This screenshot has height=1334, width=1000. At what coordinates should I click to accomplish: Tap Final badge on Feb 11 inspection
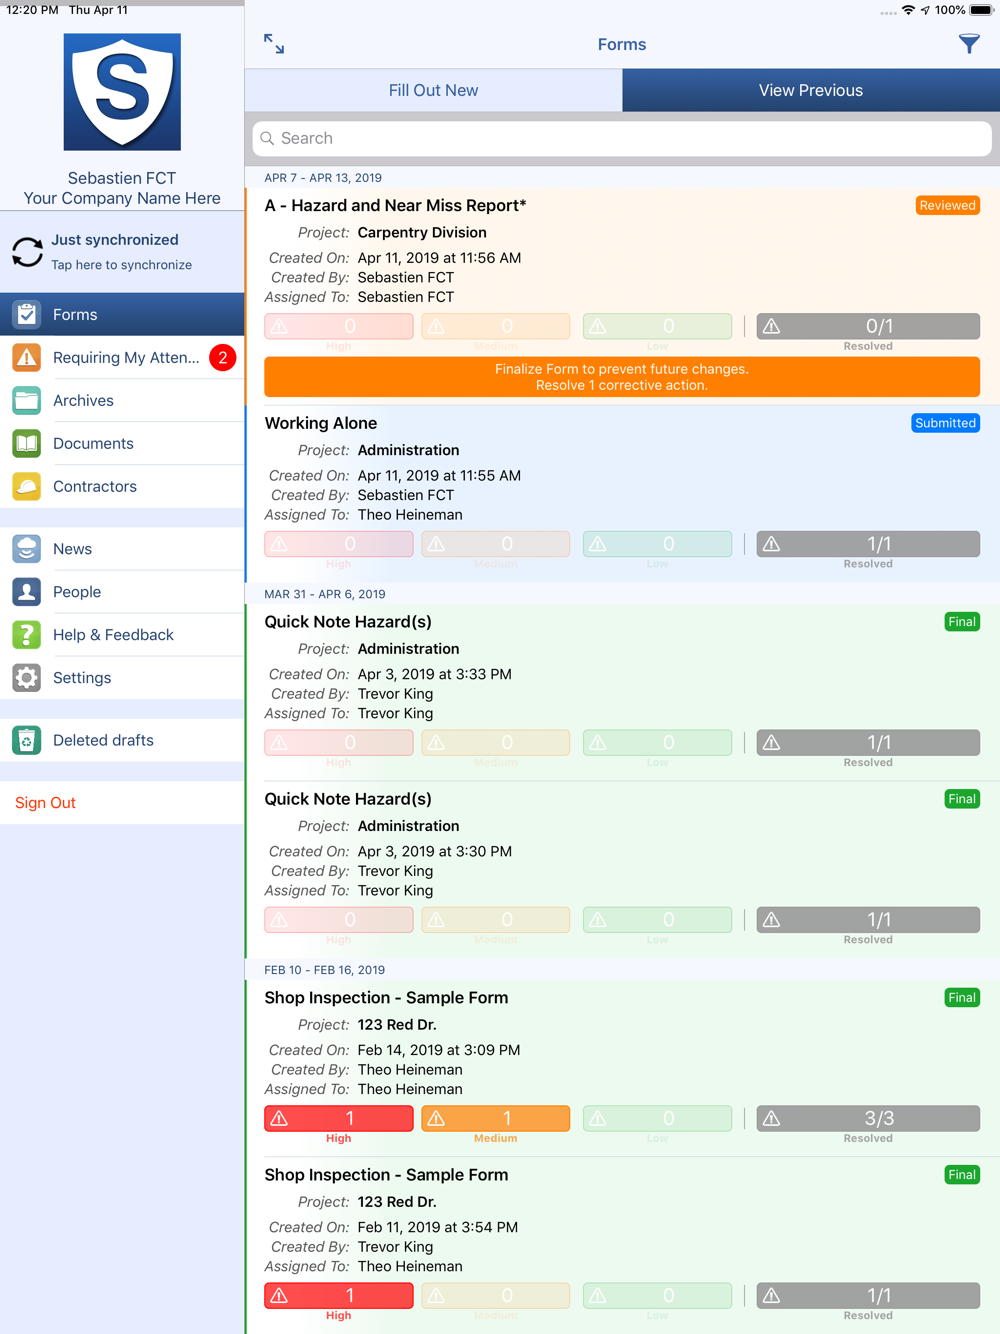pos(962,1175)
